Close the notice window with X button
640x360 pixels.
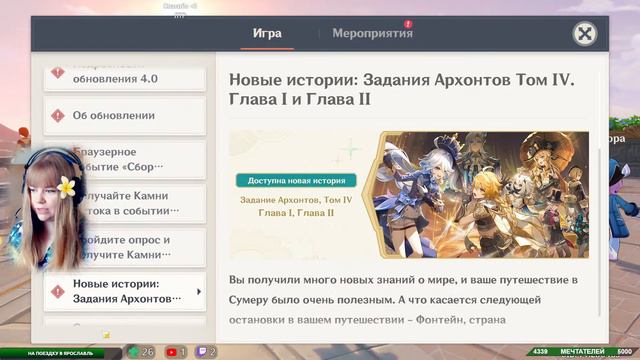click(584, 34)
